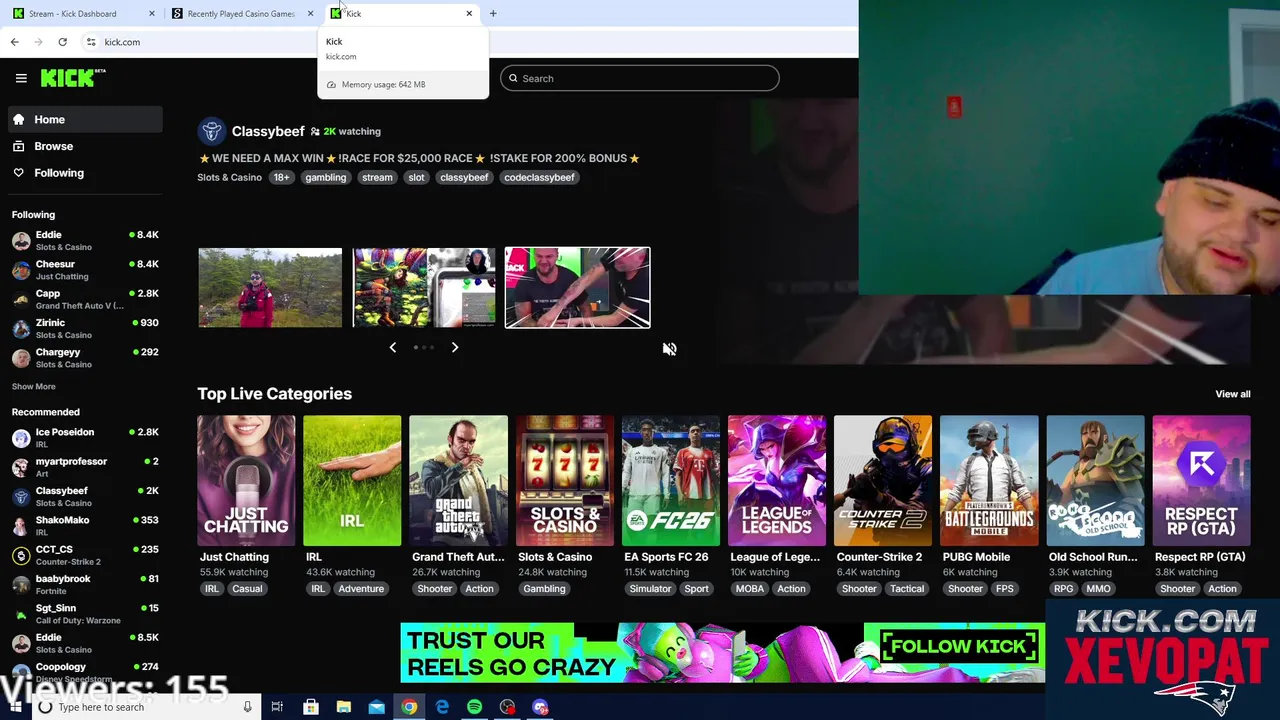This screenshot has width=1280, height=720.
Task: Open Slots & Casino category card
Action: [x=564, y=480]
